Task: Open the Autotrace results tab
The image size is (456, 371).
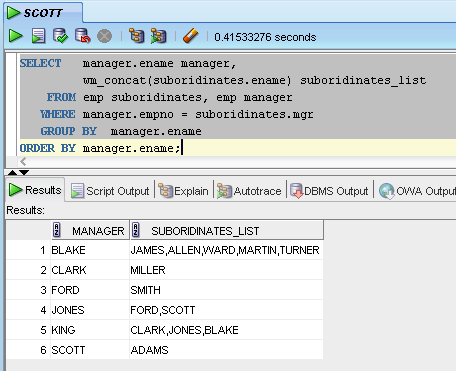Action: tap(249, 191)
